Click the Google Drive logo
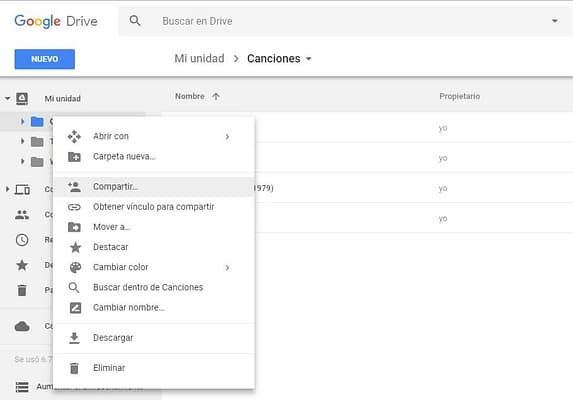This screenshot has width=573, height=400. (x=56, y=21)
